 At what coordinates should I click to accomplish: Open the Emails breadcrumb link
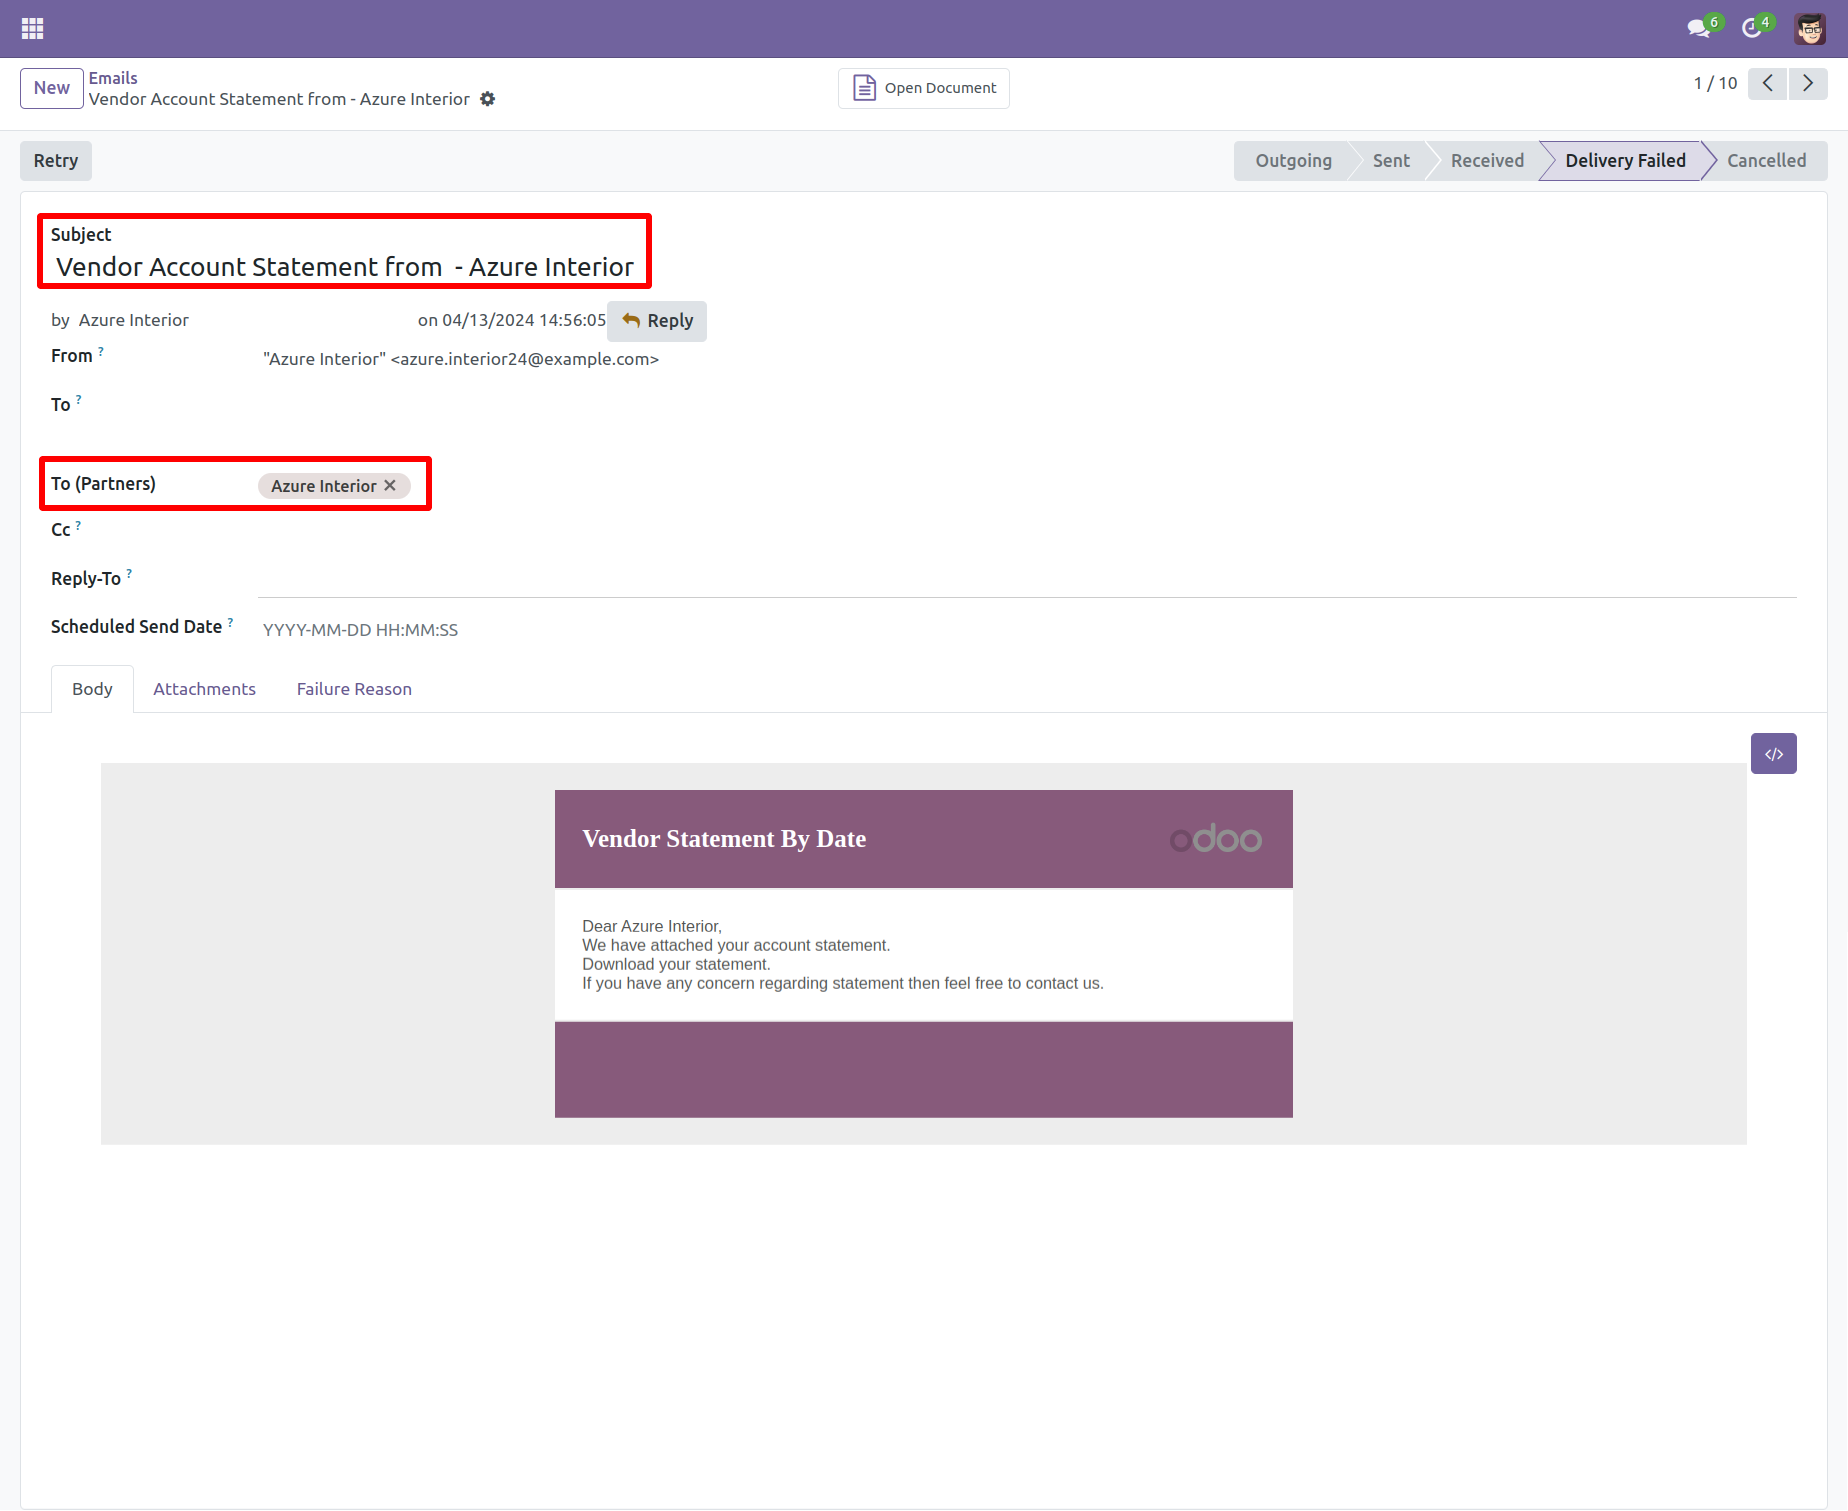pos(113,78)
